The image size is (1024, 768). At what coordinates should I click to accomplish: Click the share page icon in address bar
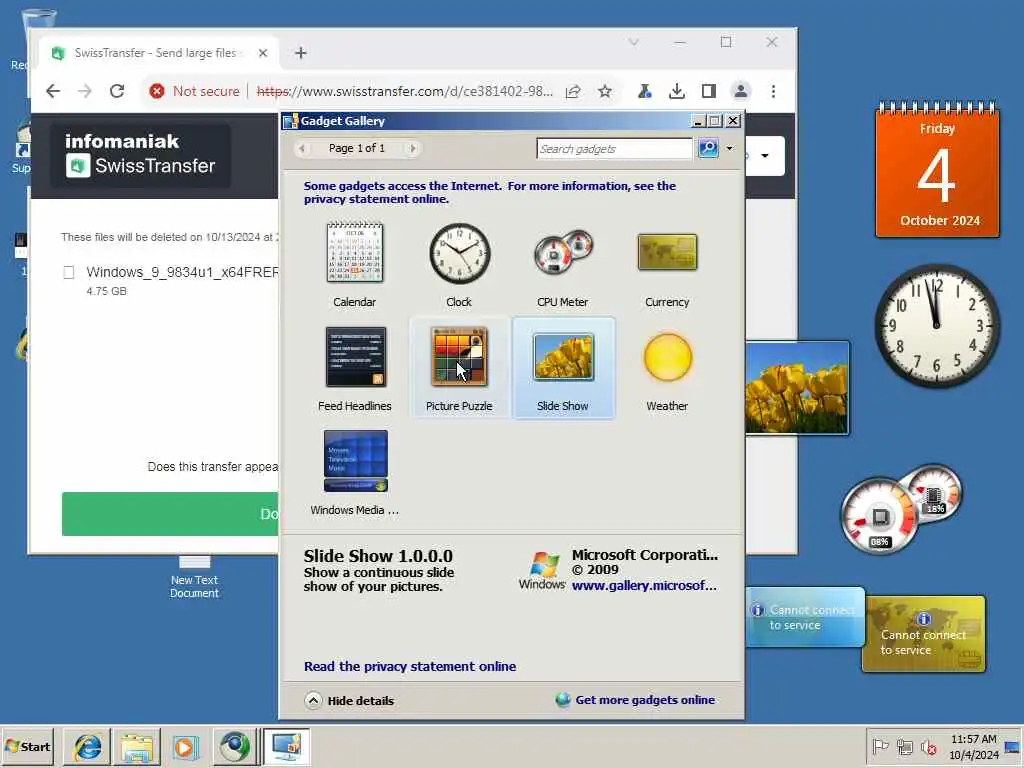click(x=573, y=91)
